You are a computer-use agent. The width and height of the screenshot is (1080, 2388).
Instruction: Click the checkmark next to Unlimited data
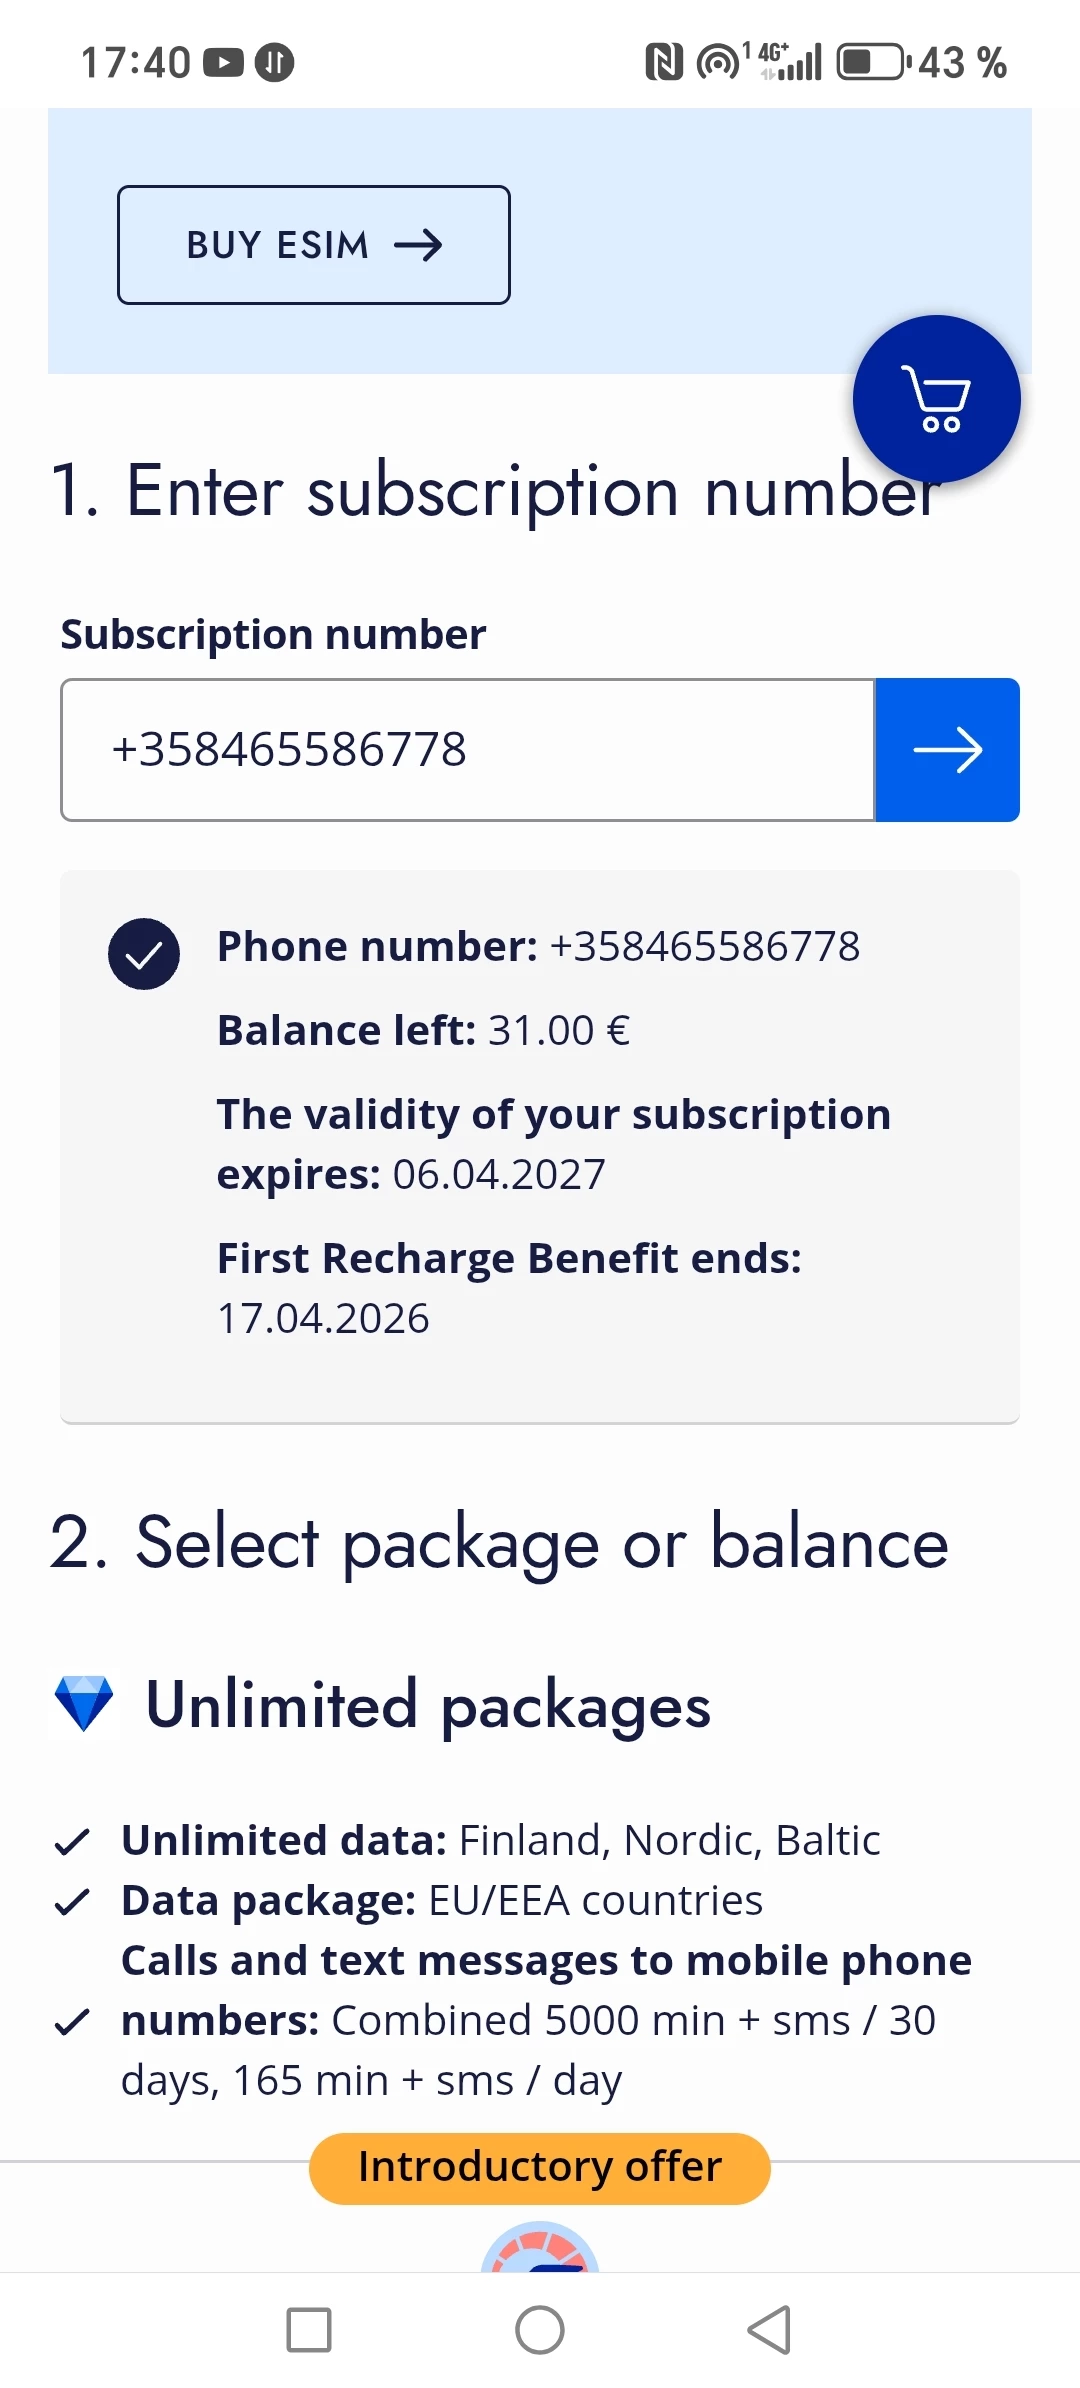tap(72, 1841)
